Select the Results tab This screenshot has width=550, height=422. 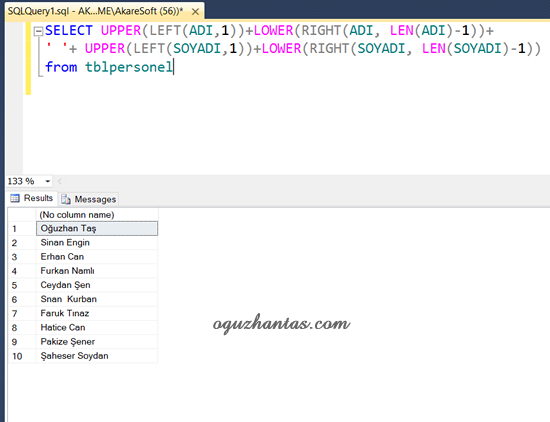point(32,198)
